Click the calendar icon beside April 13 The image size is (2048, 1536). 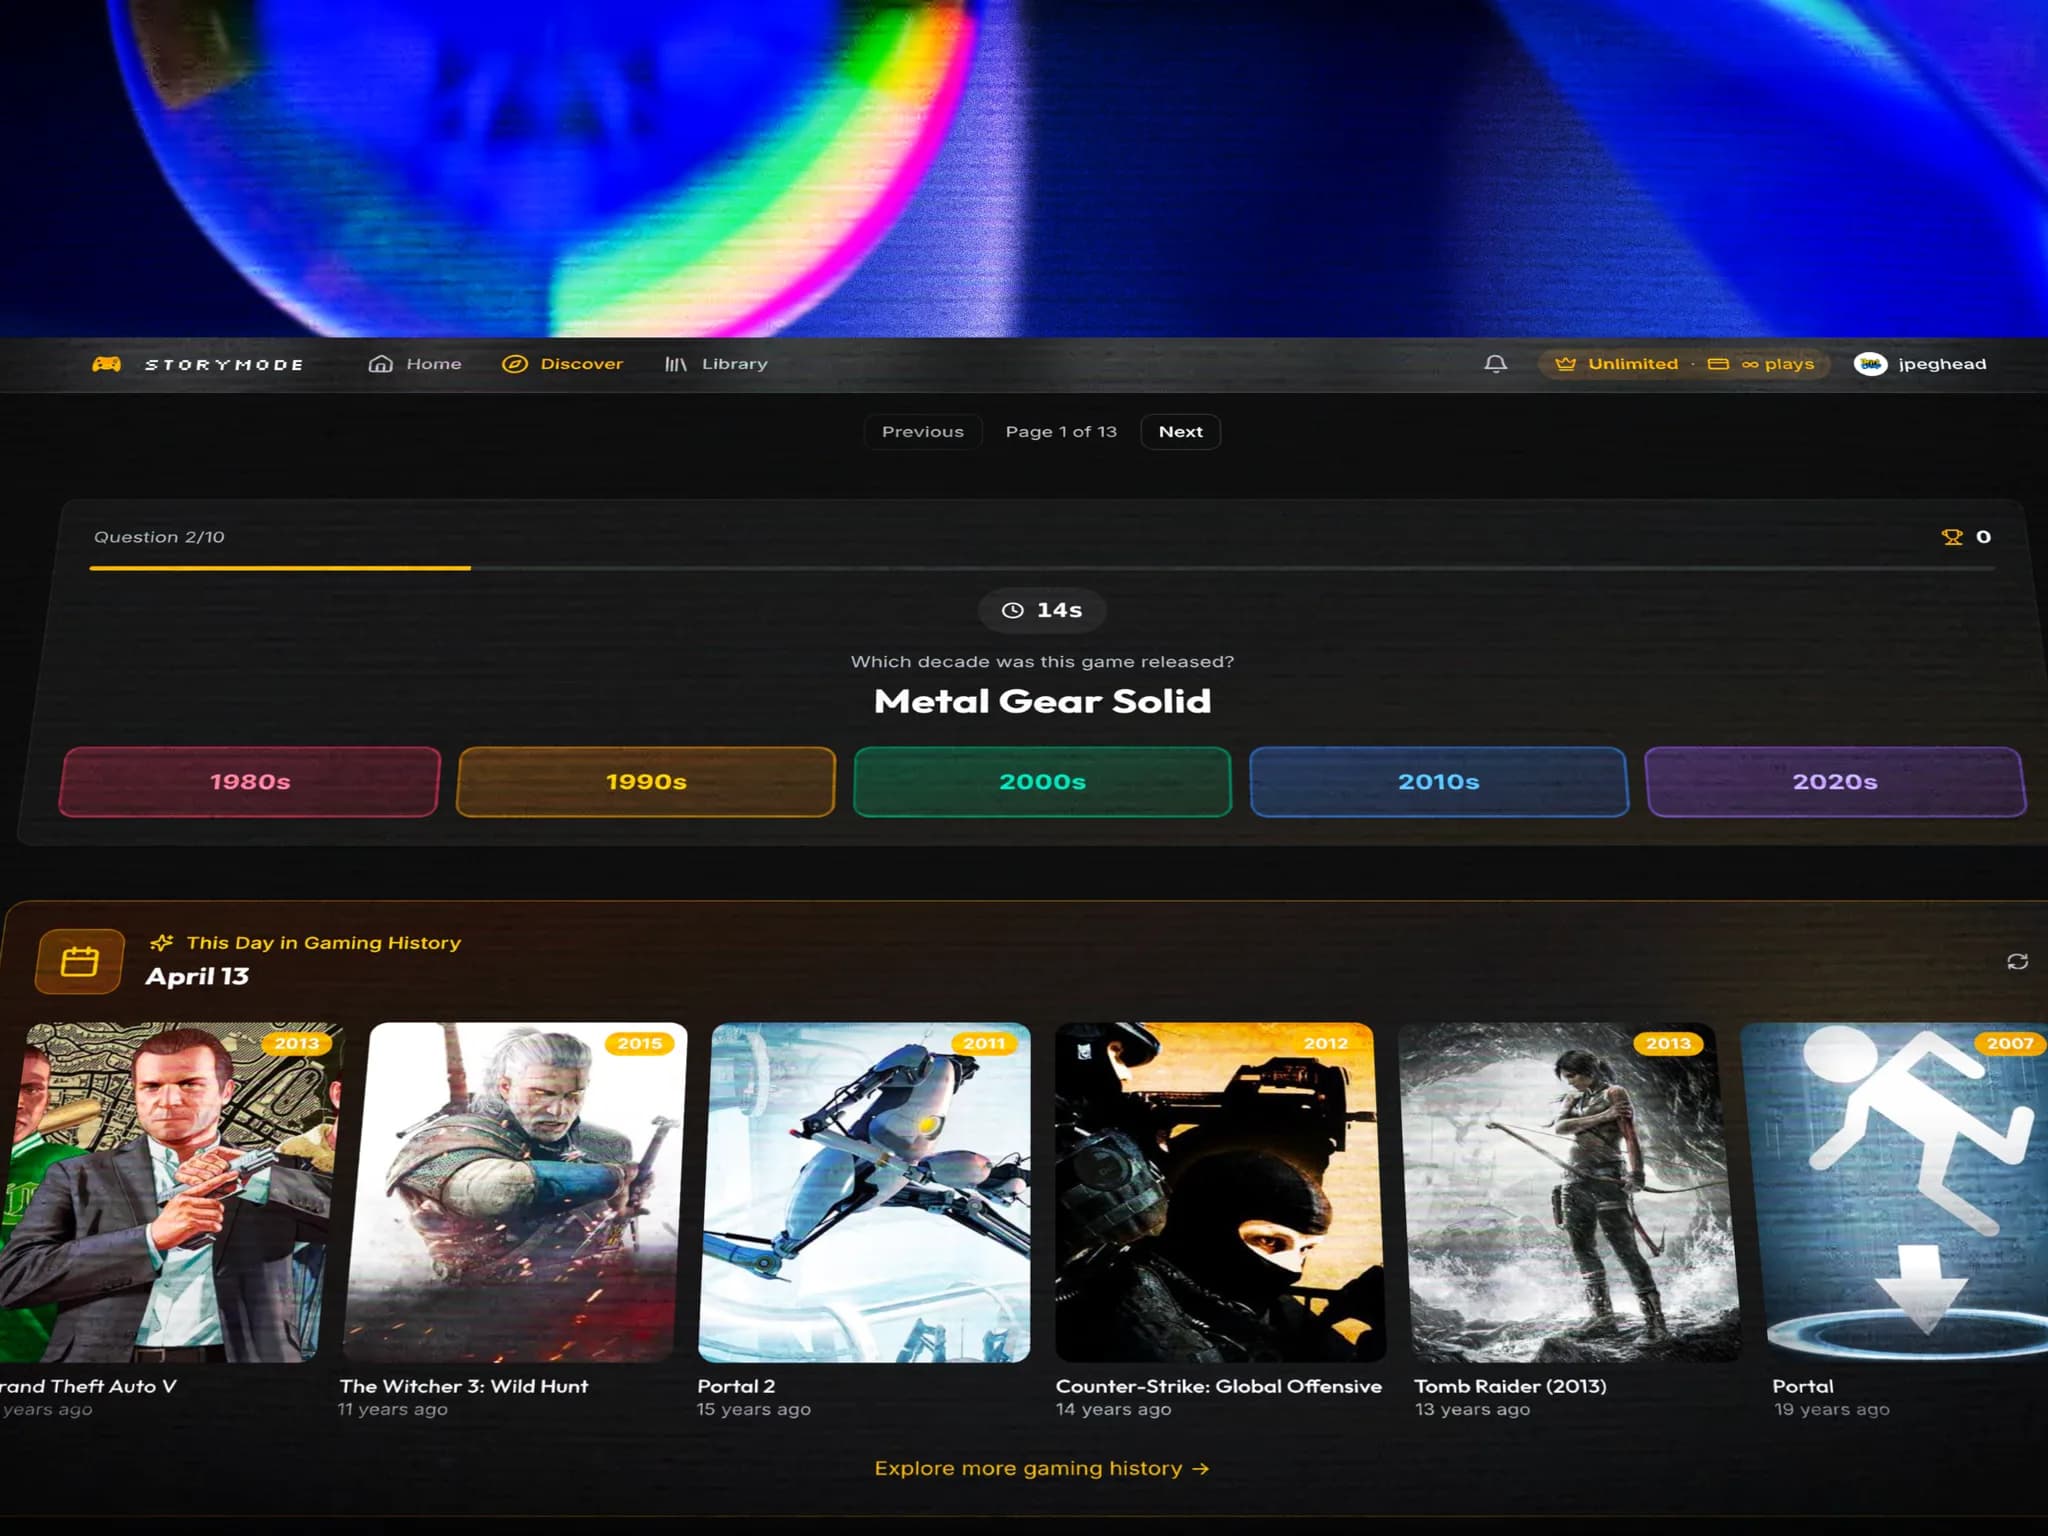point(80,961)
